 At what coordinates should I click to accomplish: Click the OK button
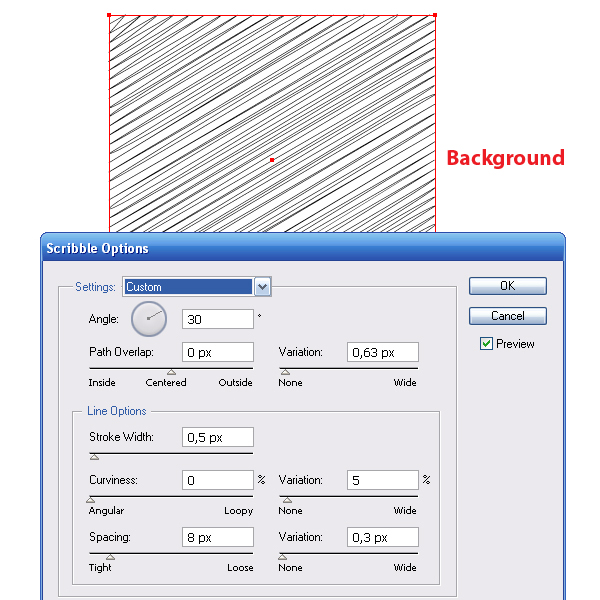pyautogui.click(x=507, y=286)
